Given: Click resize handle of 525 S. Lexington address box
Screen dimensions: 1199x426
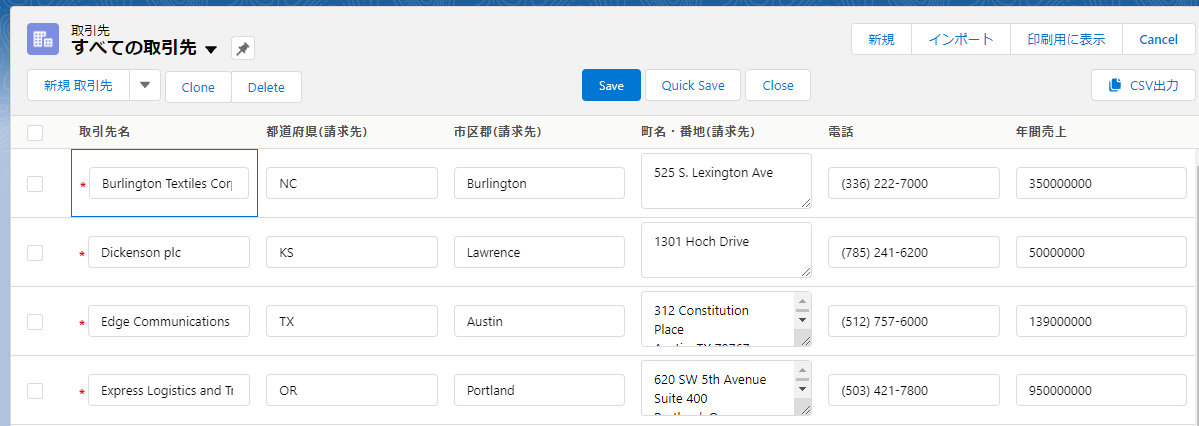Looking at the screenshot, I should (805, 202).
